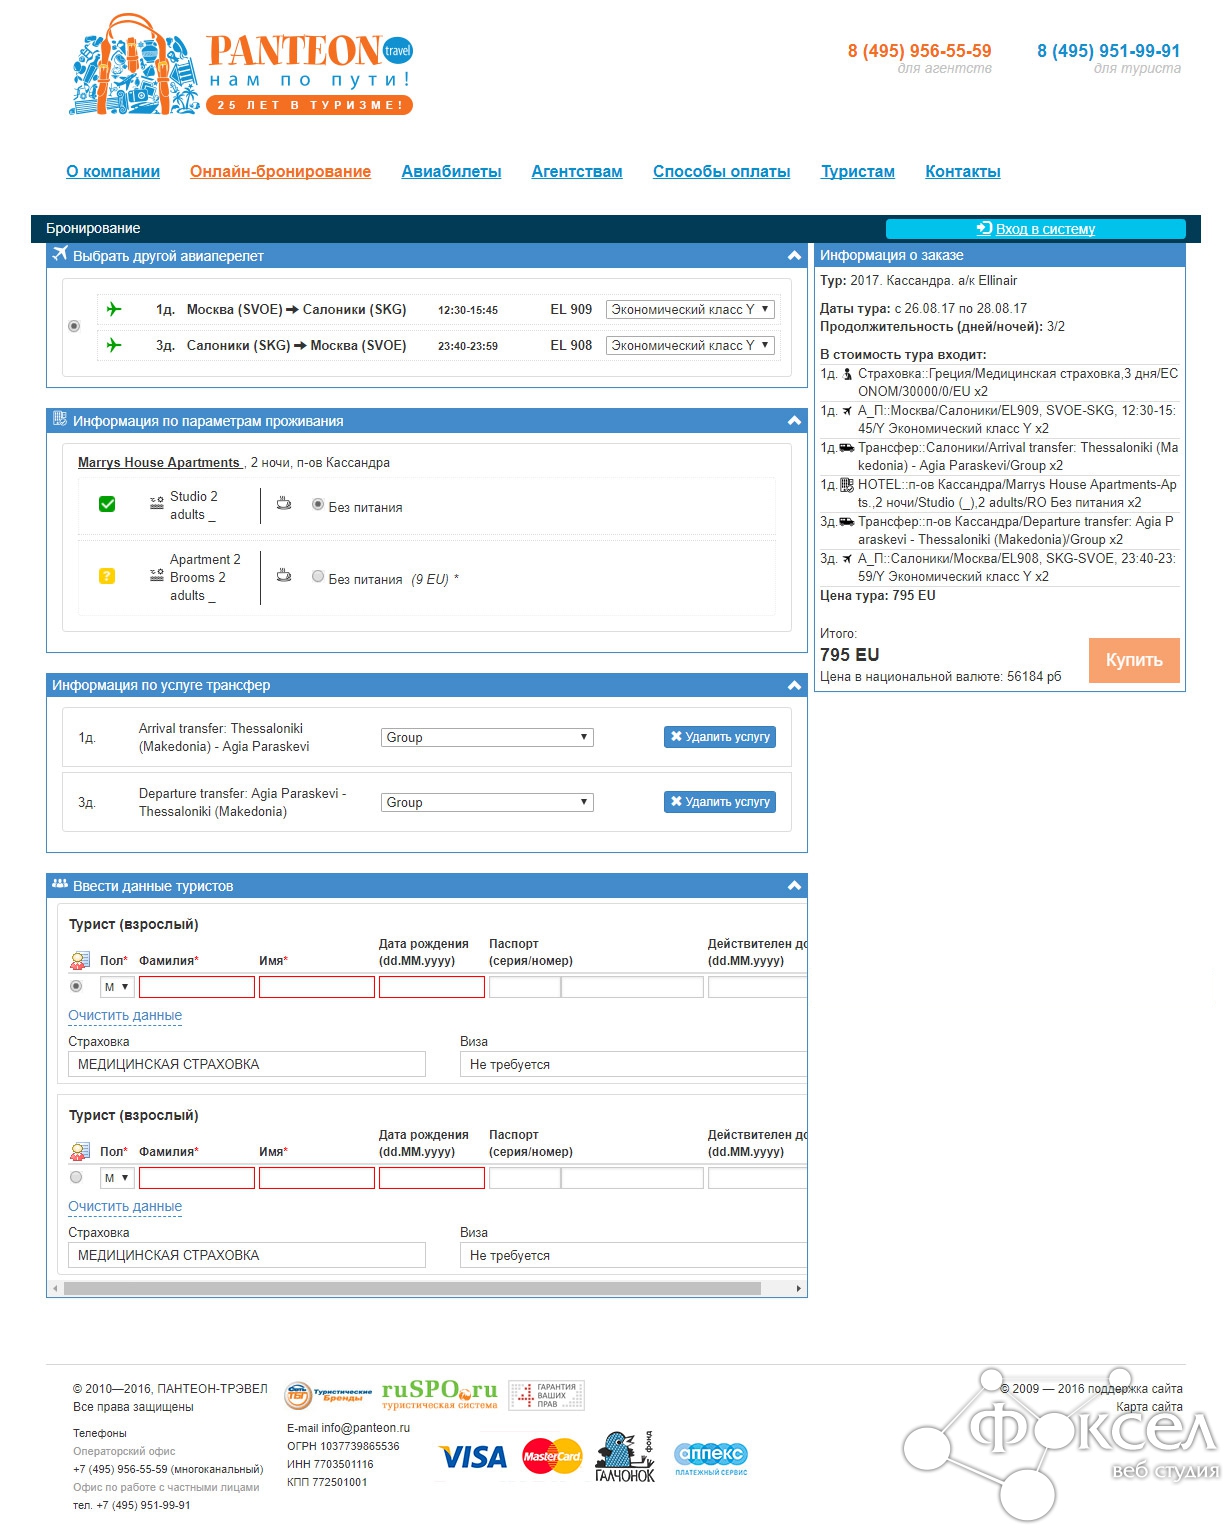Click the bed icon next to Apartment 2 Brooms
This screenshot has height=1529, width=1232.
click(157, 575)
